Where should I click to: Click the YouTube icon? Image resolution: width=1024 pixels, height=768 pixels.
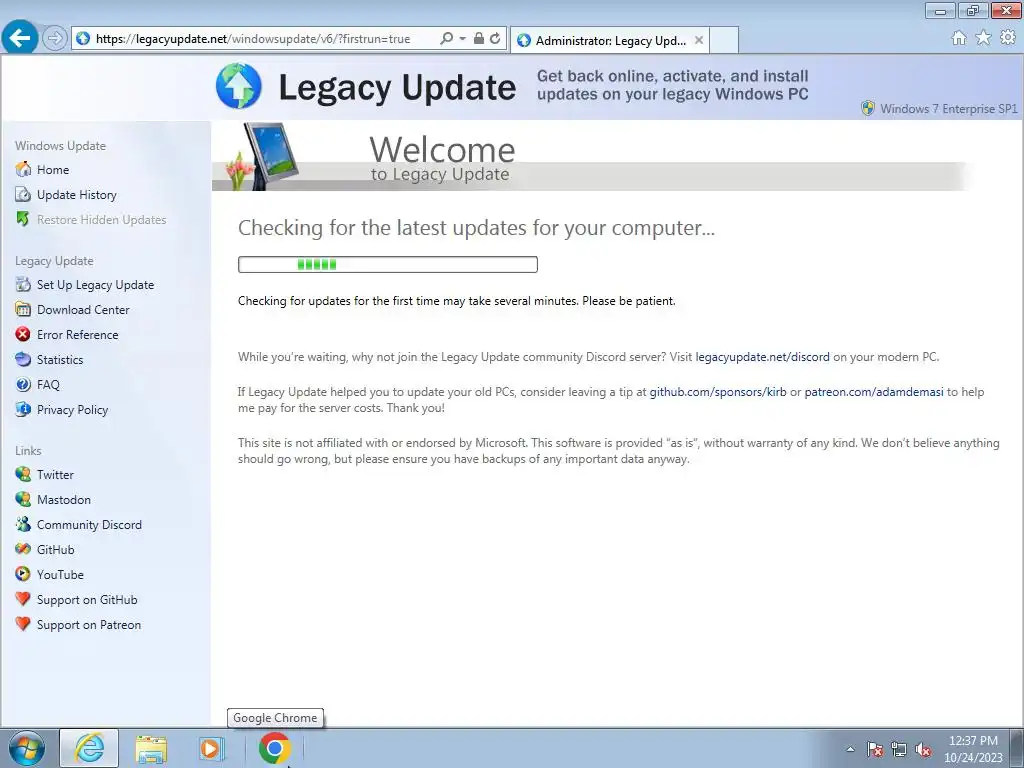click(23, 575)
